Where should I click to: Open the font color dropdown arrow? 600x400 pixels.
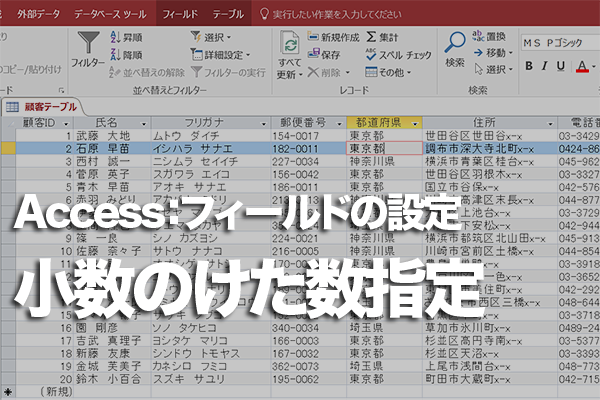(593, 66)
